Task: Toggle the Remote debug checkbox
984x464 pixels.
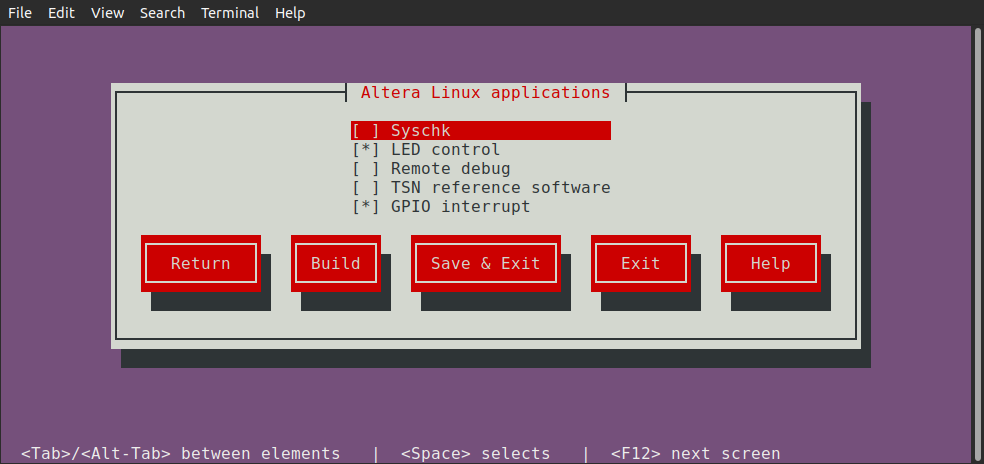Action: (x=366, y=169)
